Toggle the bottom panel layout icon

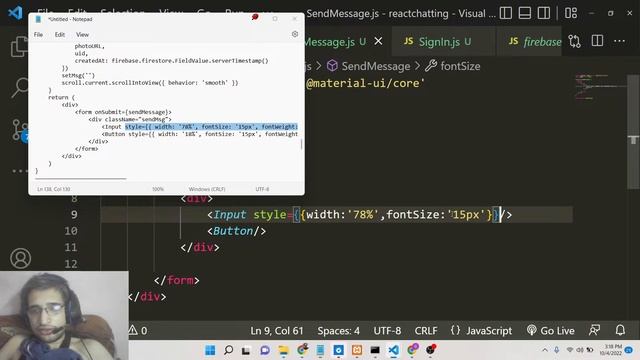(524, 13)
